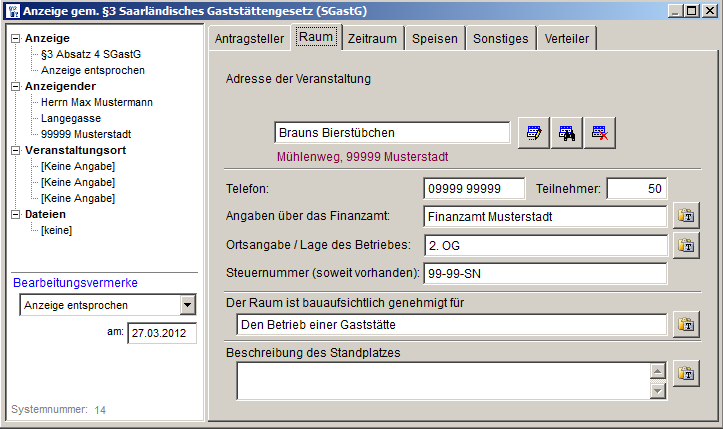Click into the Telefon input field
The width and height of the screenshot is (723, 429).
tap(474, 189)
